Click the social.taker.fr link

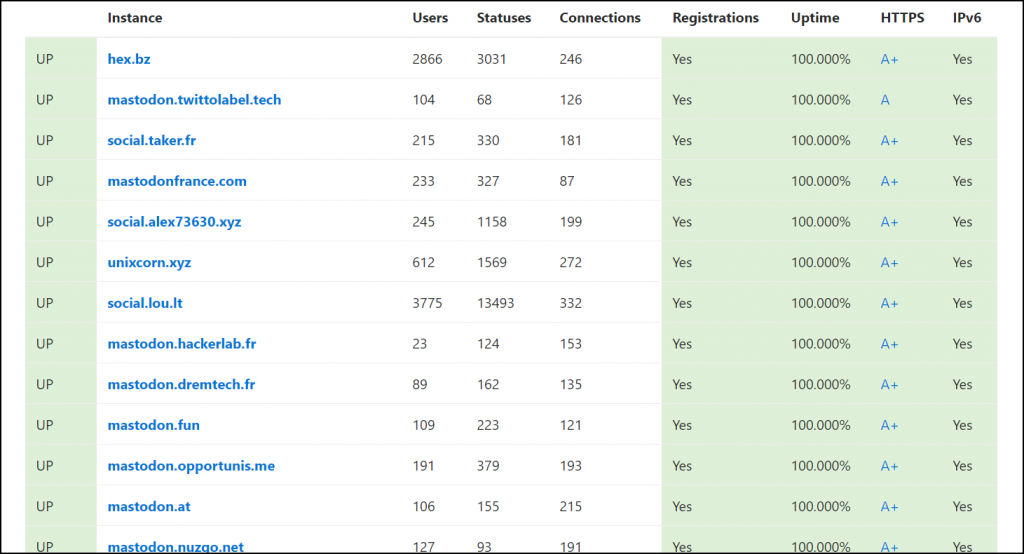point(152,141)
